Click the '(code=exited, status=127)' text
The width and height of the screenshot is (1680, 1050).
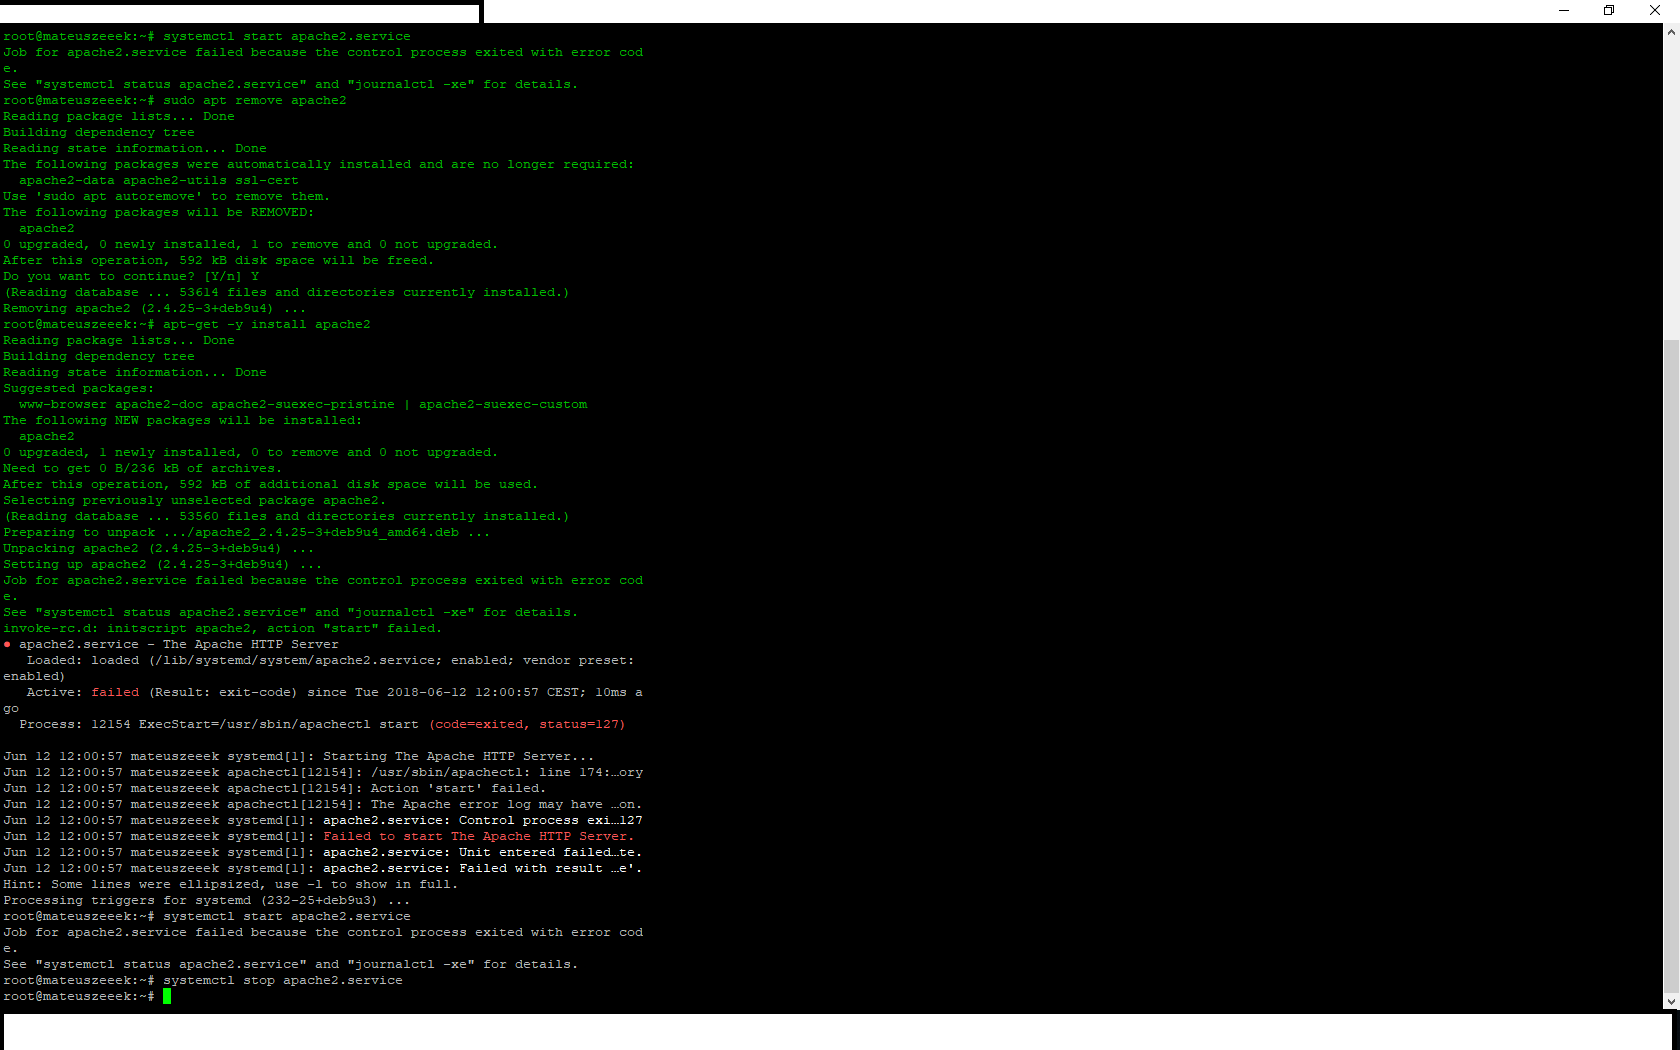[527, 724]
